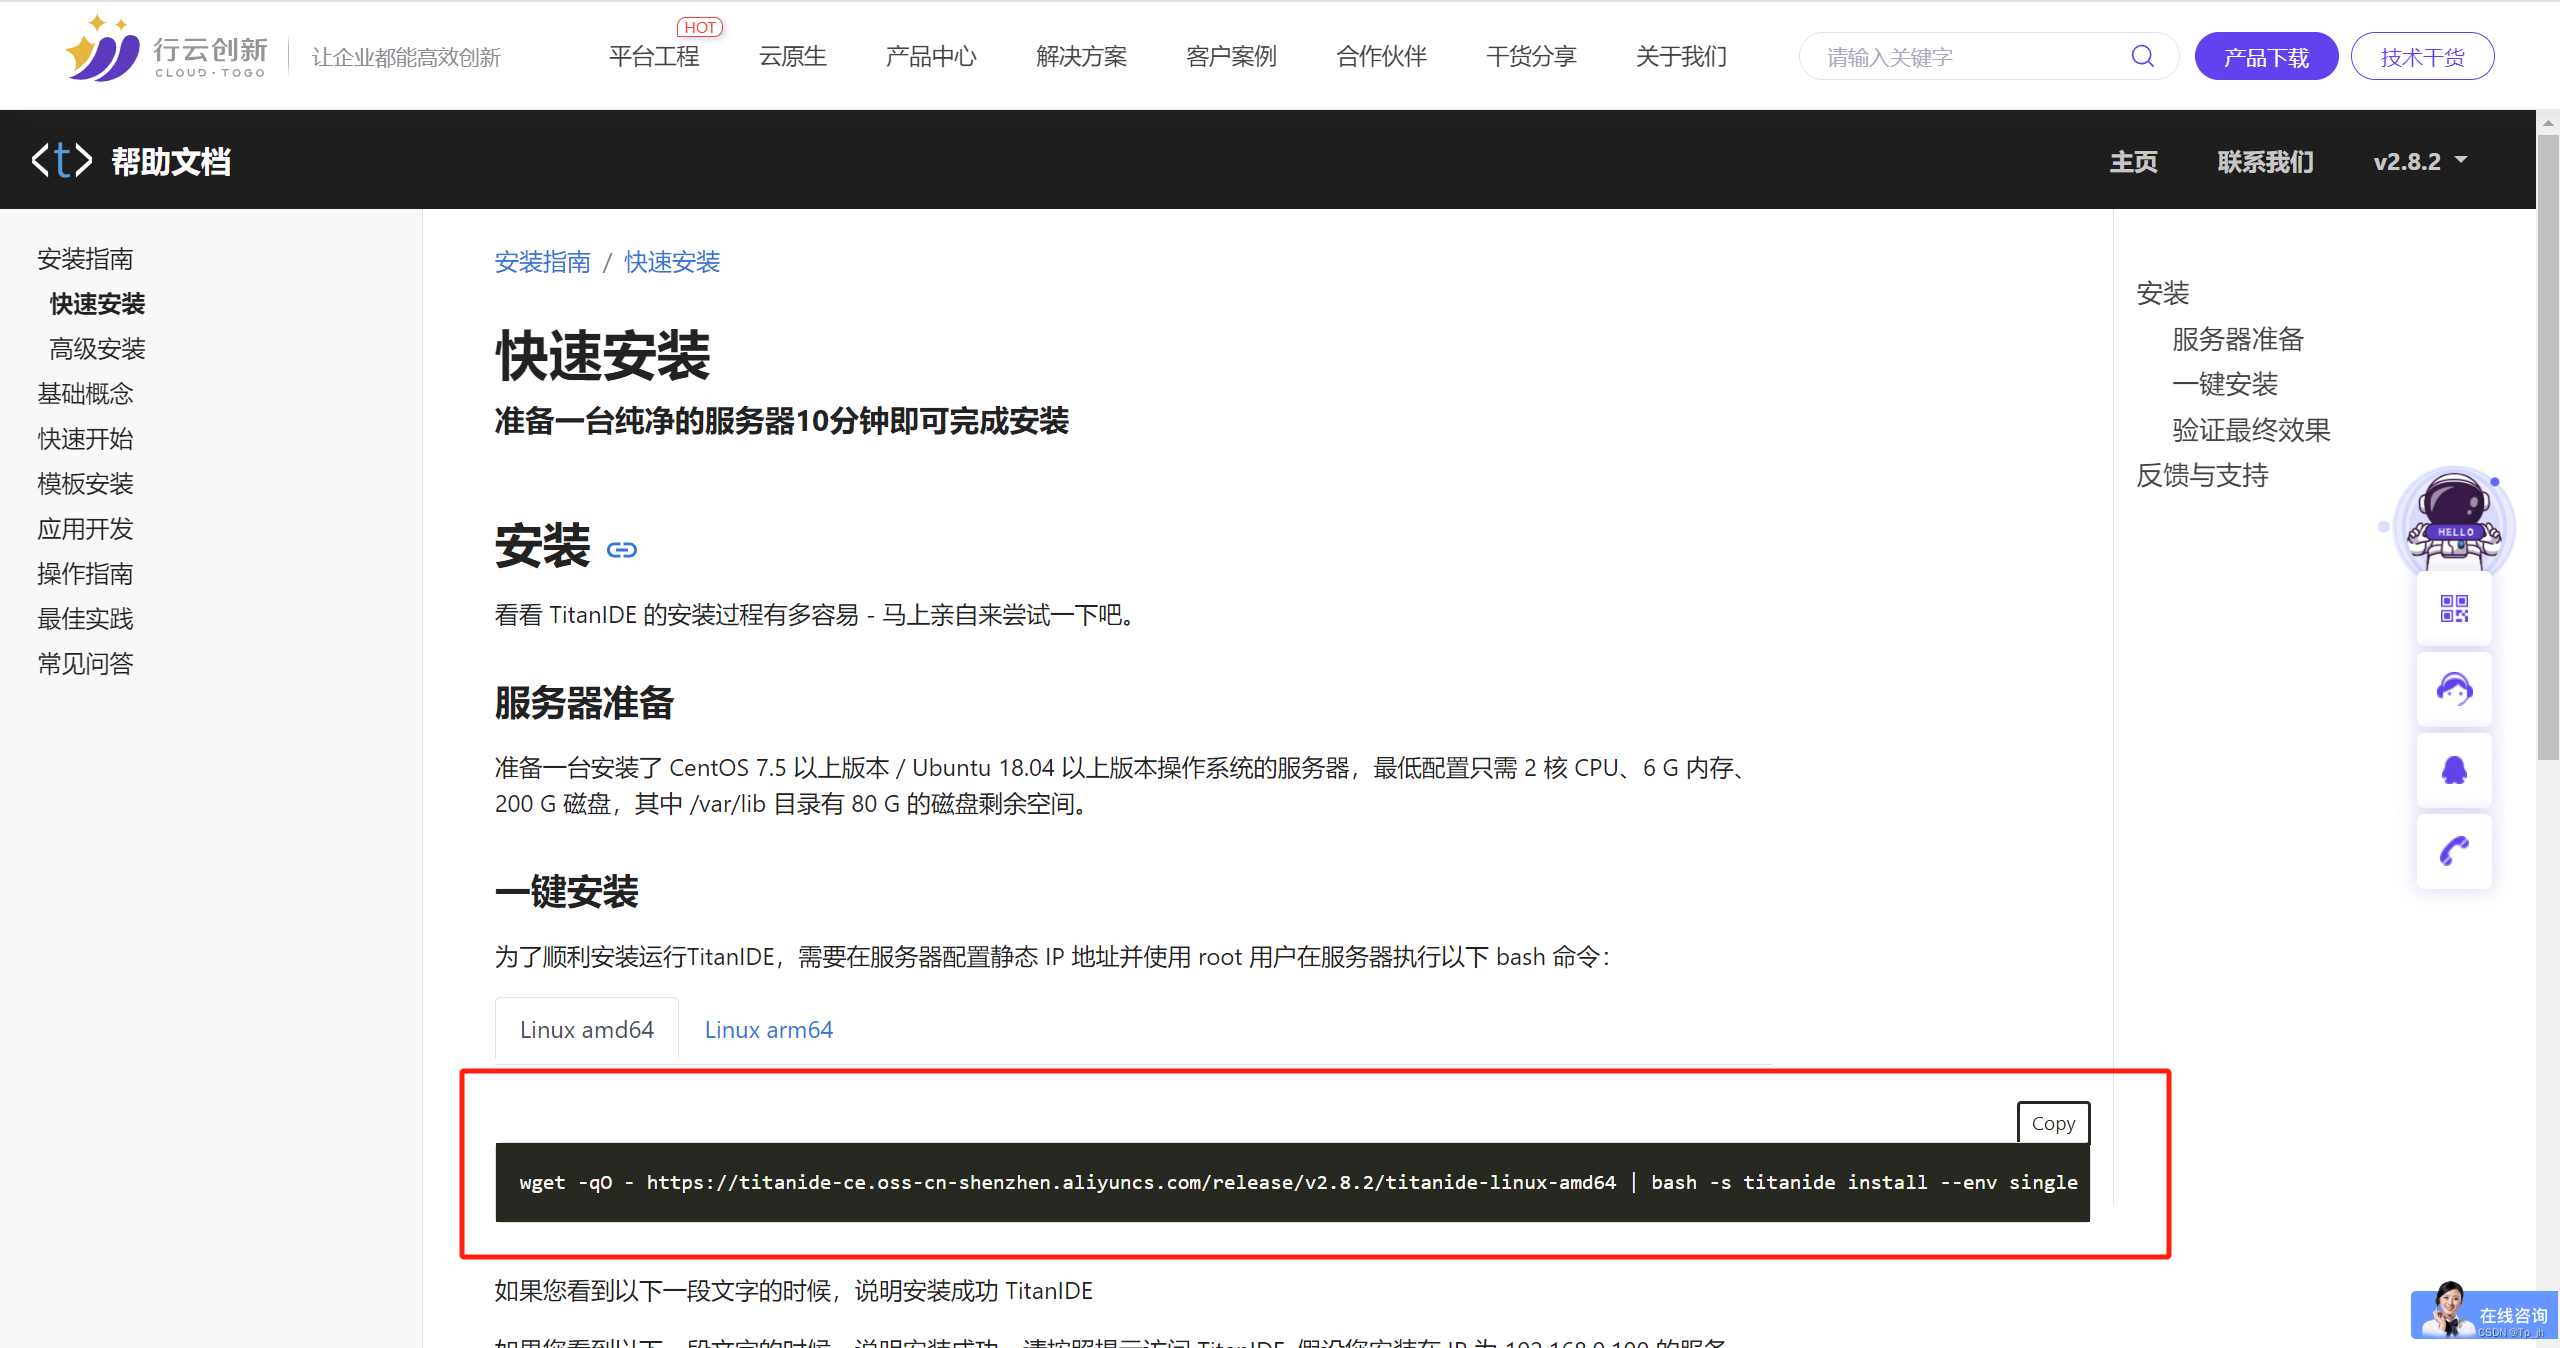Jump to 反馈与支持 in the page outline
The height and width of the screenshot is (1348, 2560).
tap(2202, 475)
